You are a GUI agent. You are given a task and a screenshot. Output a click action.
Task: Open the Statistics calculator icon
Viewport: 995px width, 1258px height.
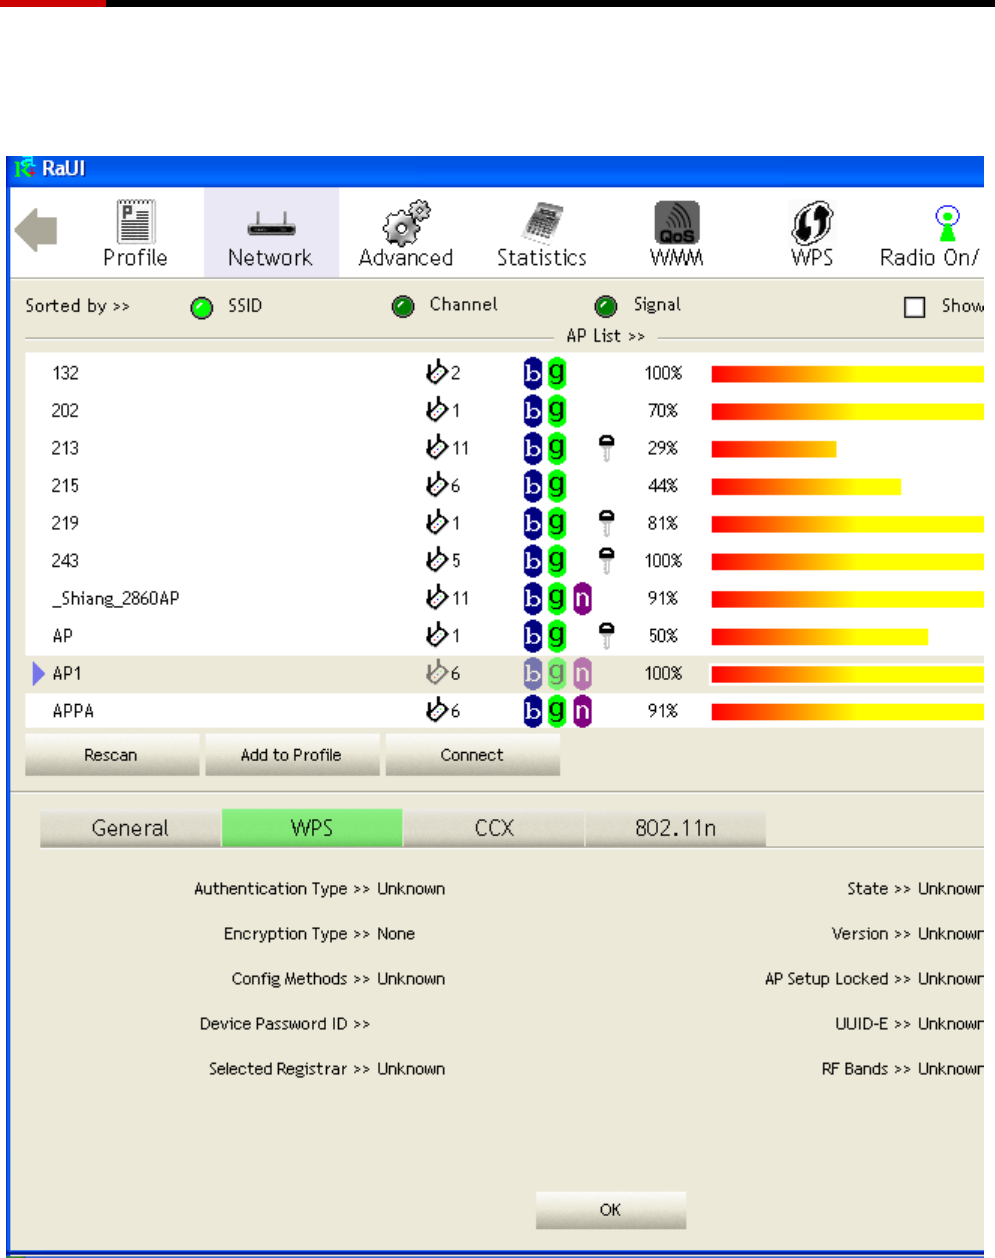pos(542,222)
